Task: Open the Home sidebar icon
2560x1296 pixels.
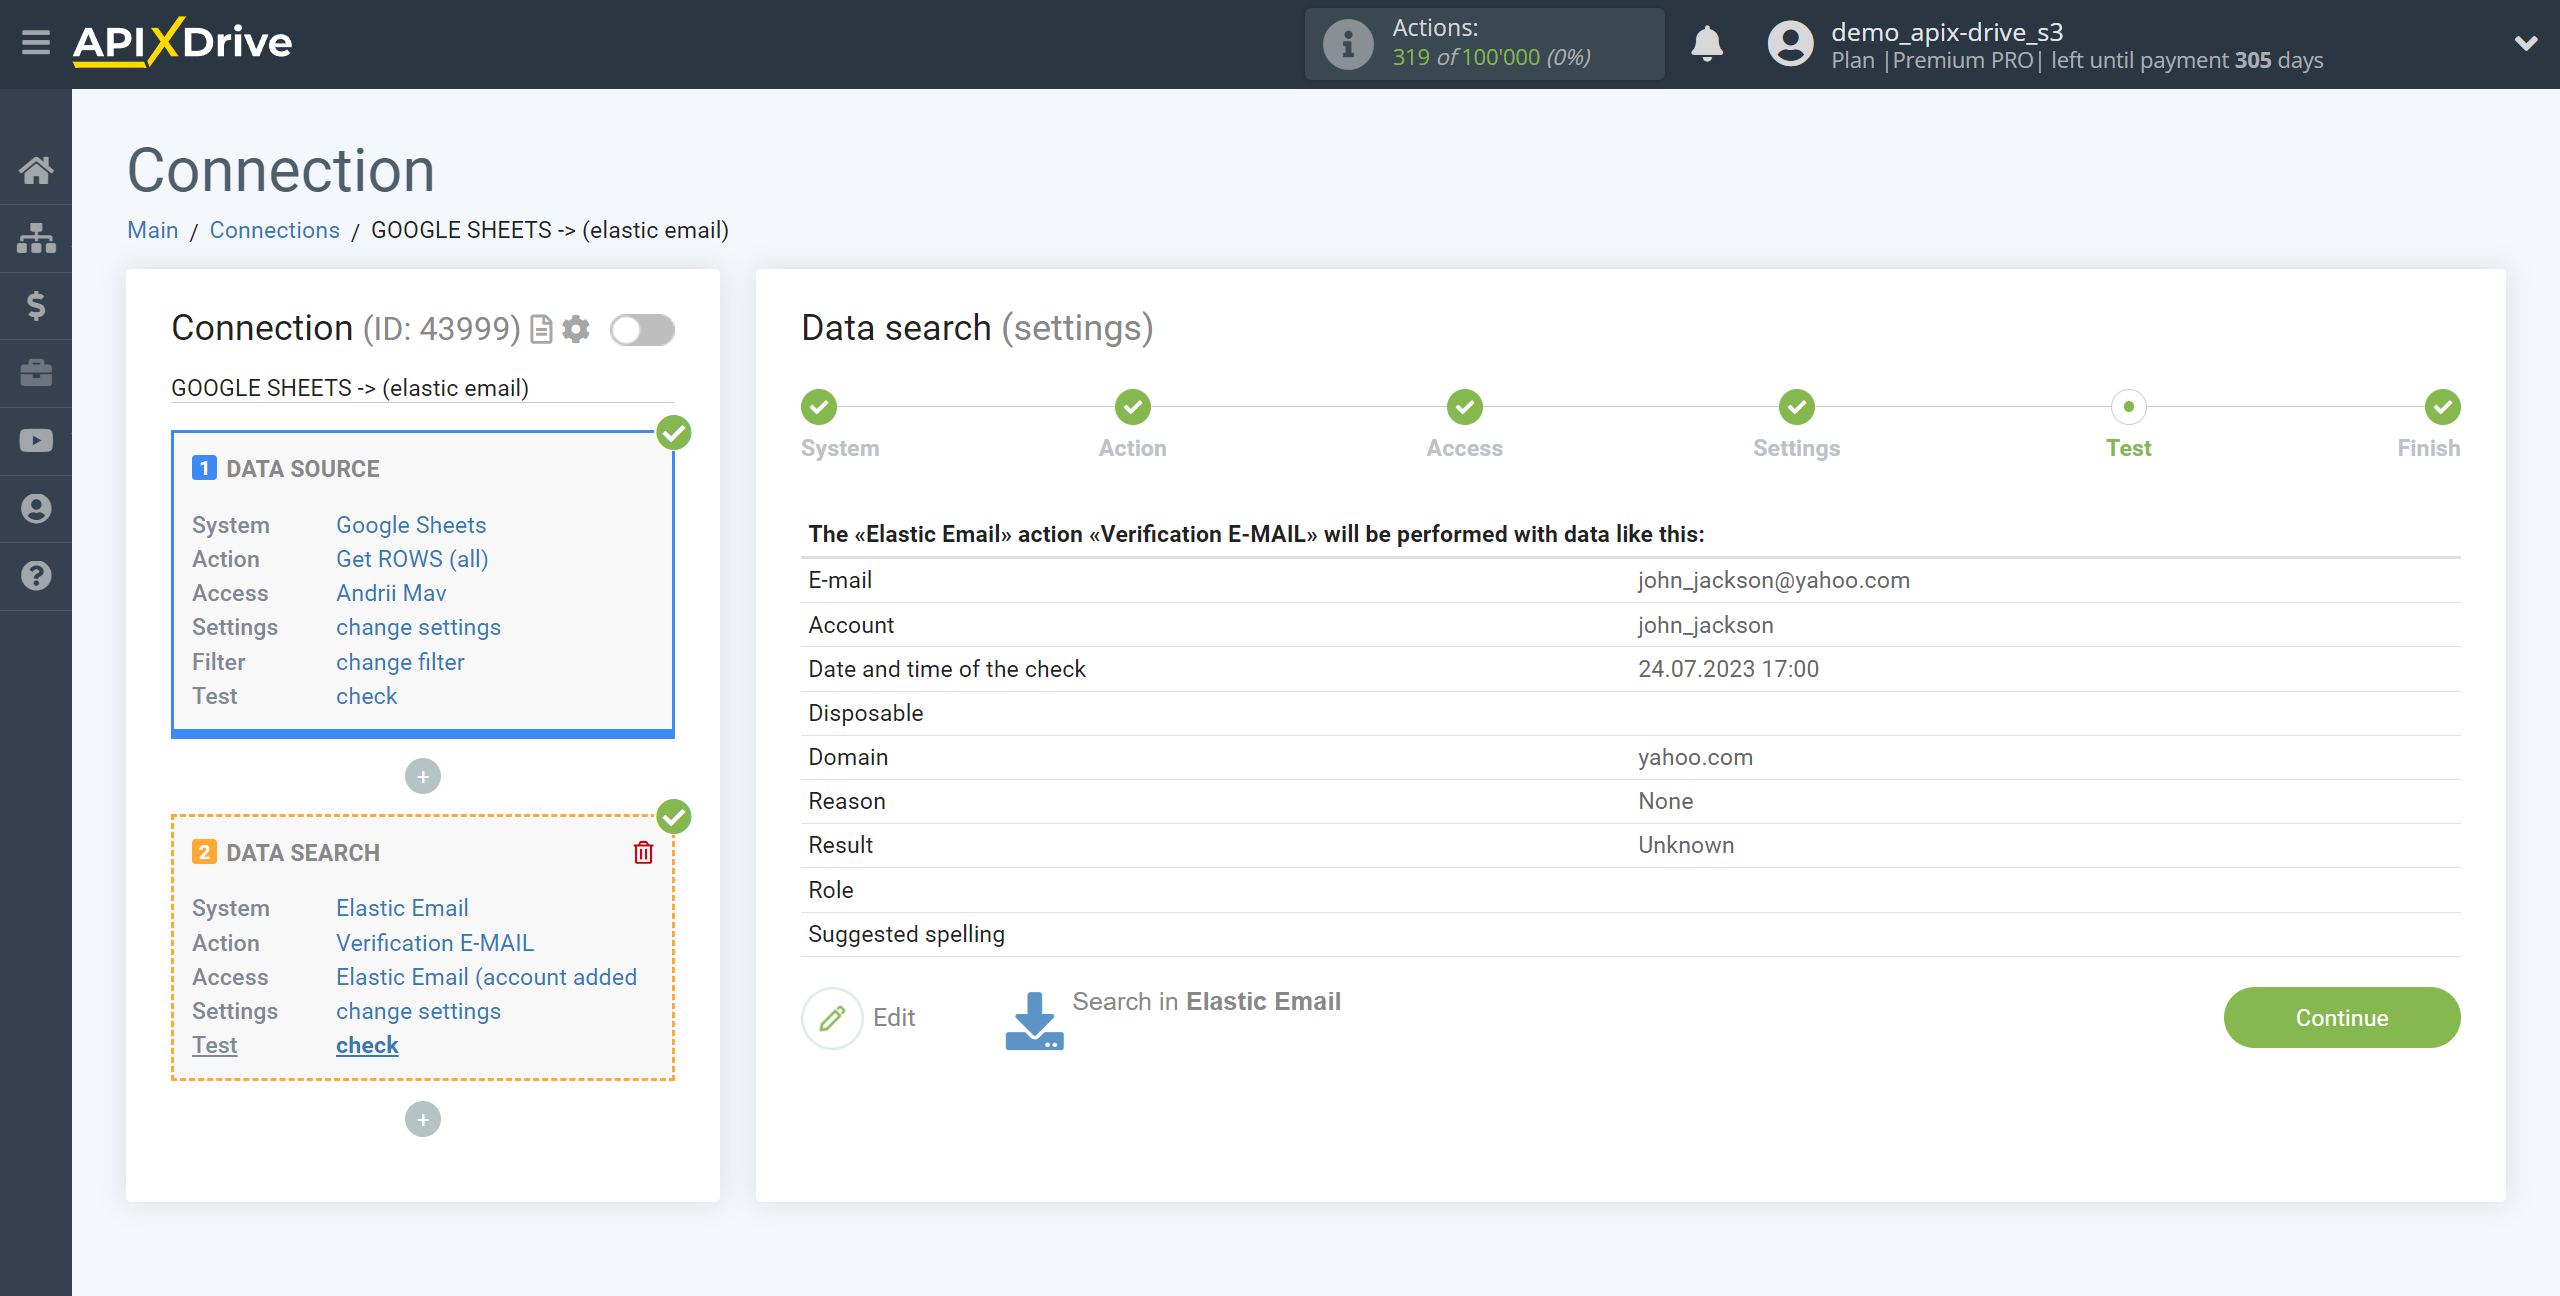Action: [36, 170]
